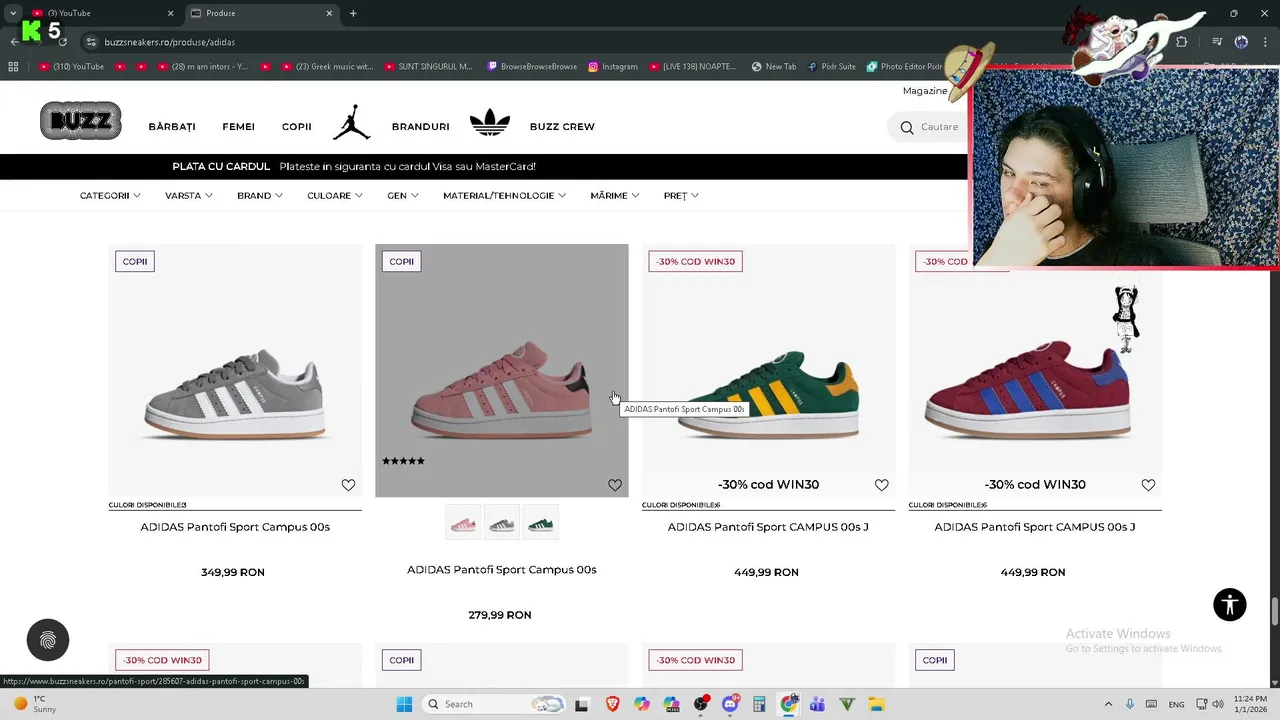Open the accessibility widget button
The image size is (1280, 720).
[x=1230, y=605]
